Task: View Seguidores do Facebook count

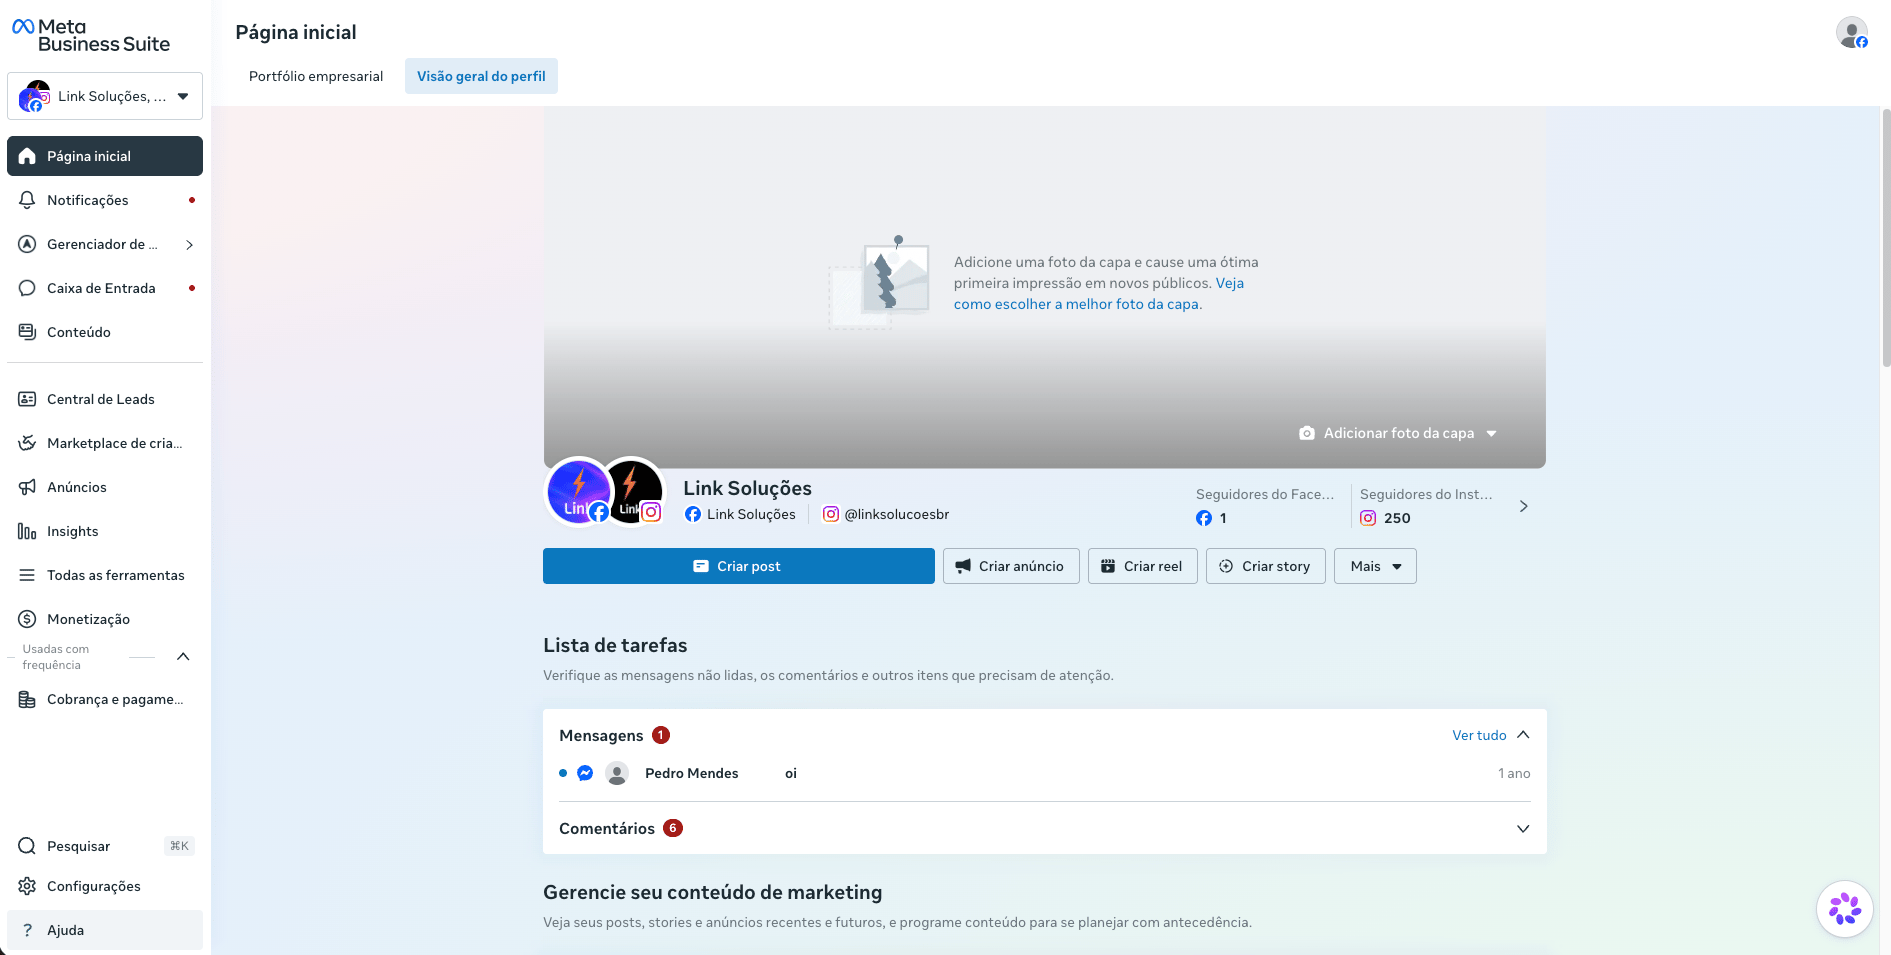Action: pyautogui.click(x=1265, y=506)
